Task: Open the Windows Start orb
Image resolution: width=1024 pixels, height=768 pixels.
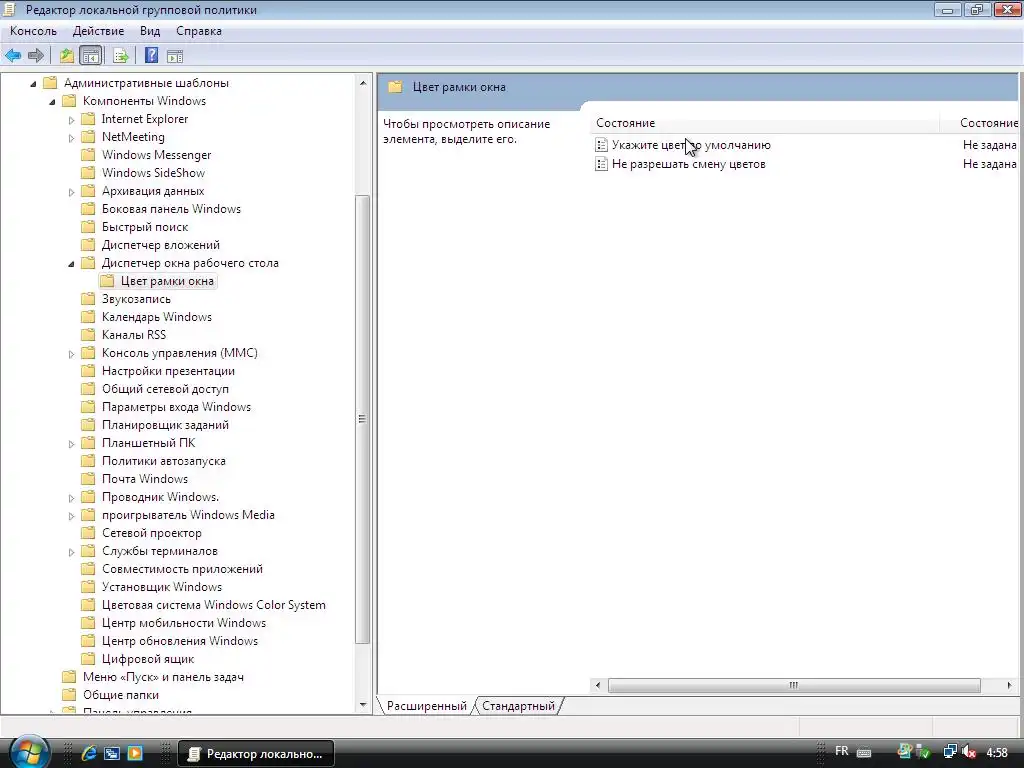Action: point(29,753)
